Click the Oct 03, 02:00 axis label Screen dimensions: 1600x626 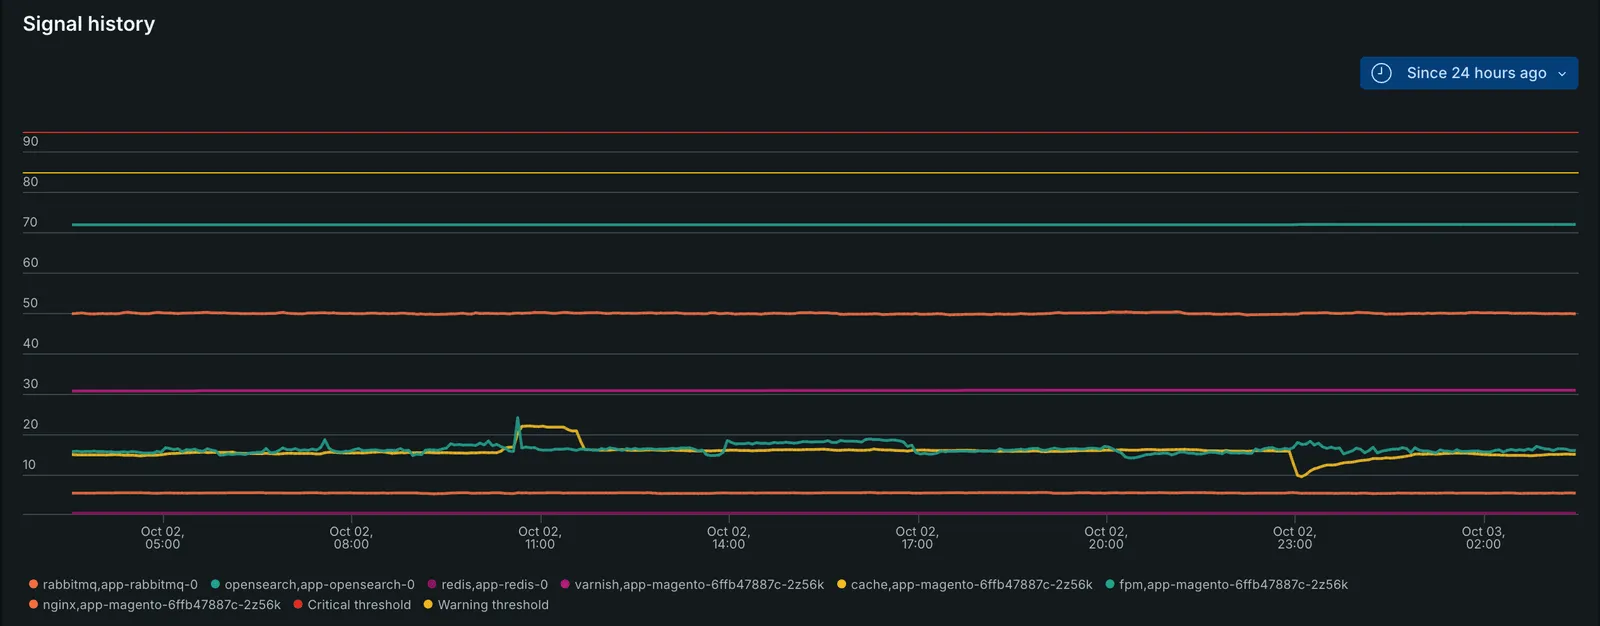[x=1483, y=538]
